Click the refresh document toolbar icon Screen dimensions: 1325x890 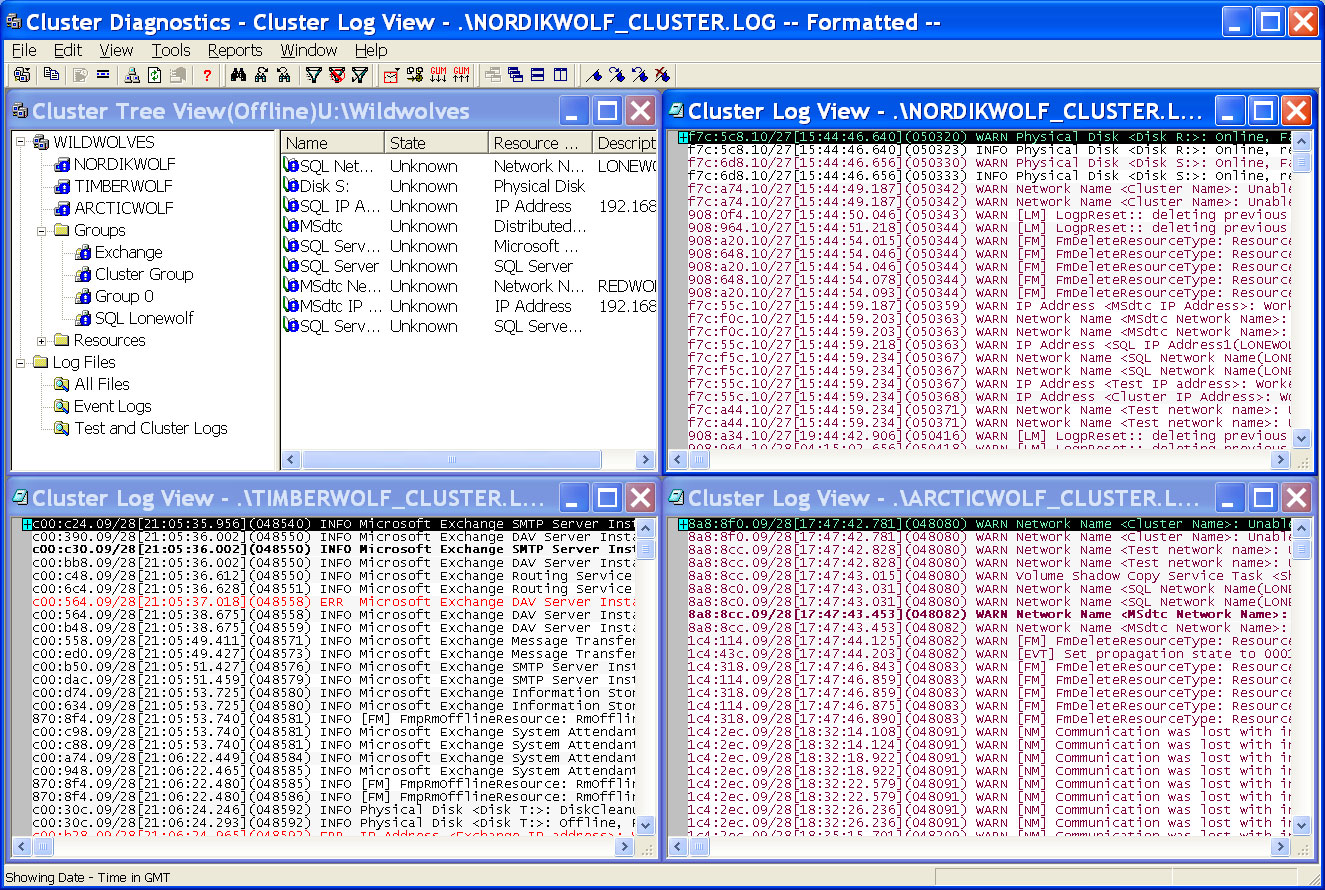[x=155, y=75]
